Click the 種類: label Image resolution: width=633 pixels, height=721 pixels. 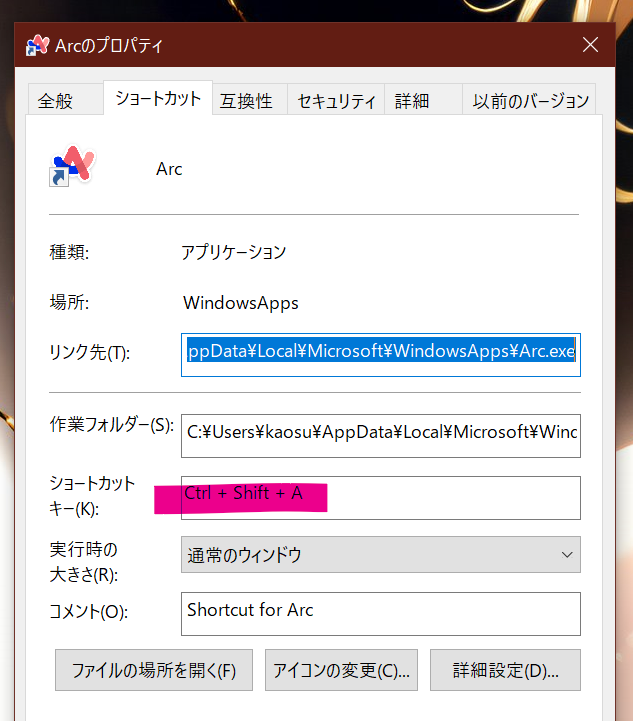point(69,252)
